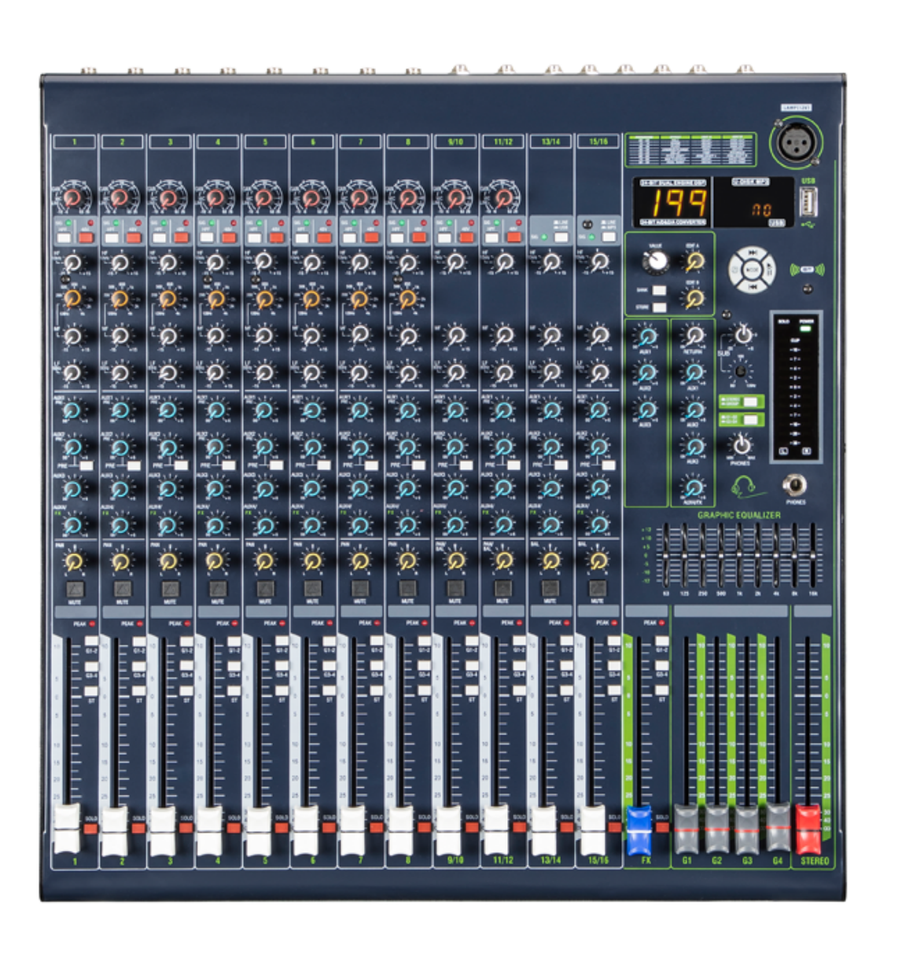902x960 pixels.
Task: Solo channel 1 with red SOLO button
Action: (91, 828)
